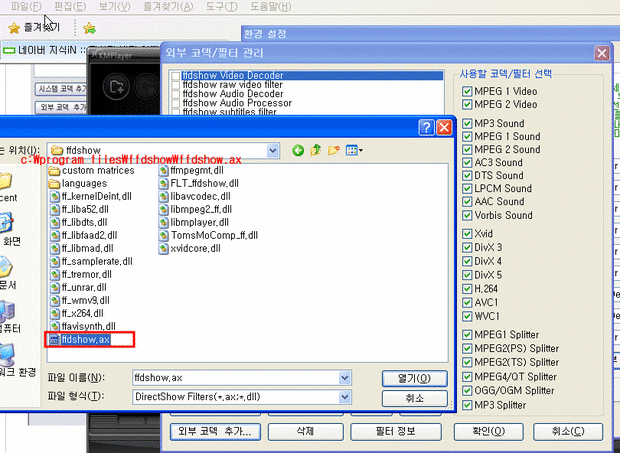
Task: Open the 파일(F) menu
Action: pos(26,6)
